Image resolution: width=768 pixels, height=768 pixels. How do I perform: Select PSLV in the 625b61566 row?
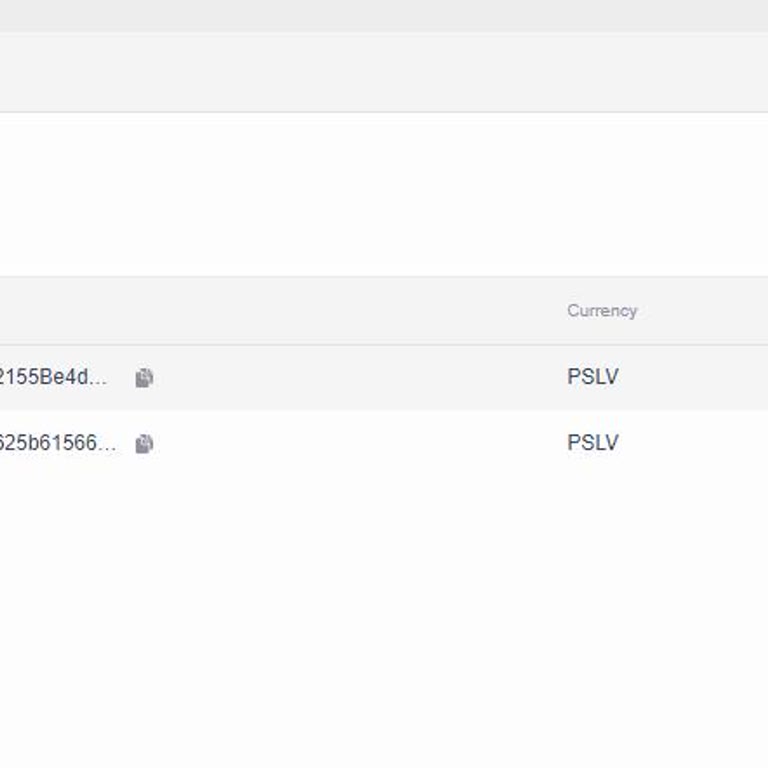tap(593, 443)
